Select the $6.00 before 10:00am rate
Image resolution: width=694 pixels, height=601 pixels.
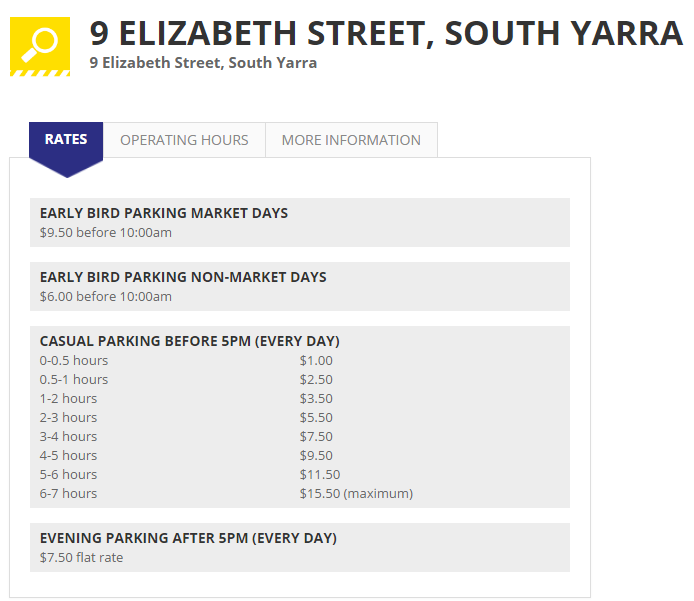click(106, 296)
